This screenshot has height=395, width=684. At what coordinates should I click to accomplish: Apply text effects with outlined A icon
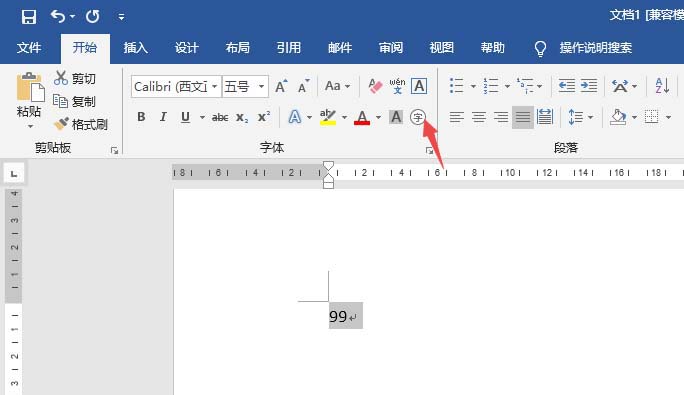click(295, 117)
